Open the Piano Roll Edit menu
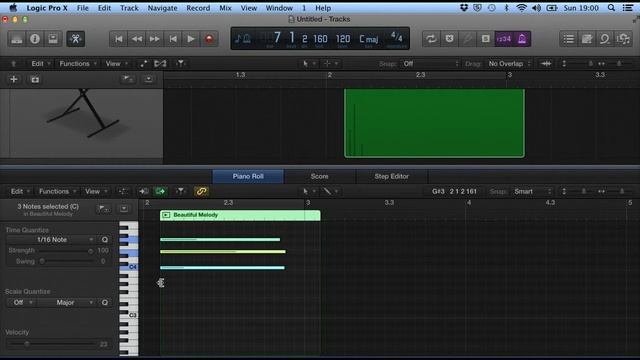This screenshot has width=640, height=360. [19, 191]
